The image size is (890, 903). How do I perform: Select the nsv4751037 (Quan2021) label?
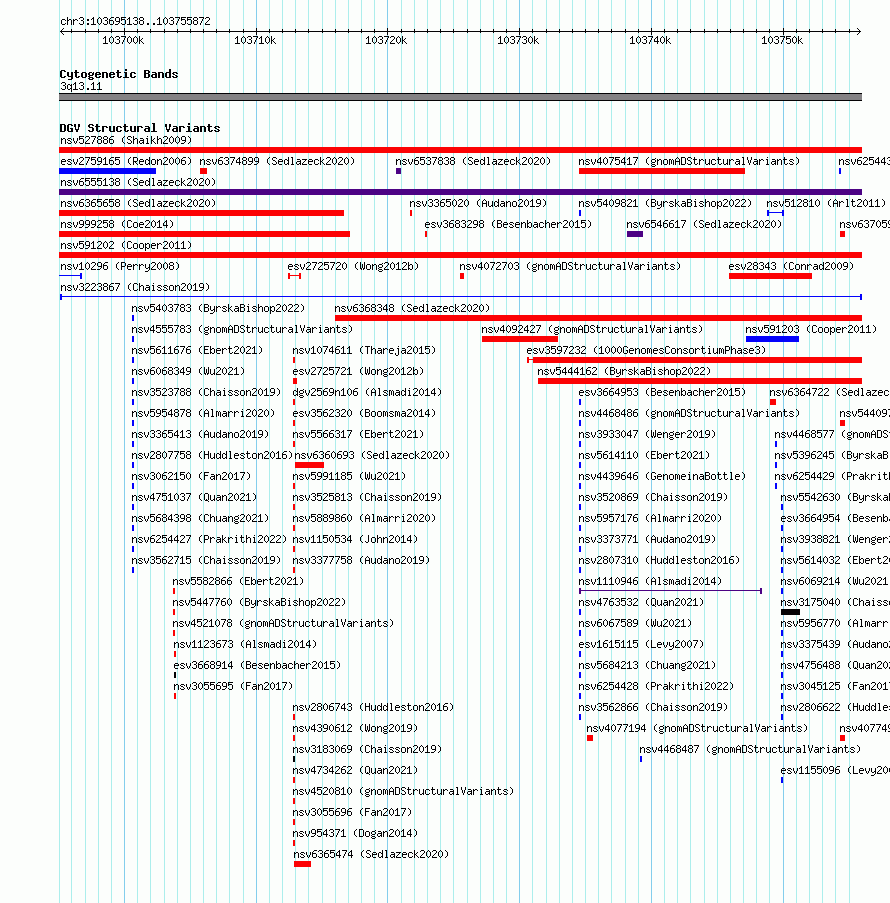[x=194, y=498]
